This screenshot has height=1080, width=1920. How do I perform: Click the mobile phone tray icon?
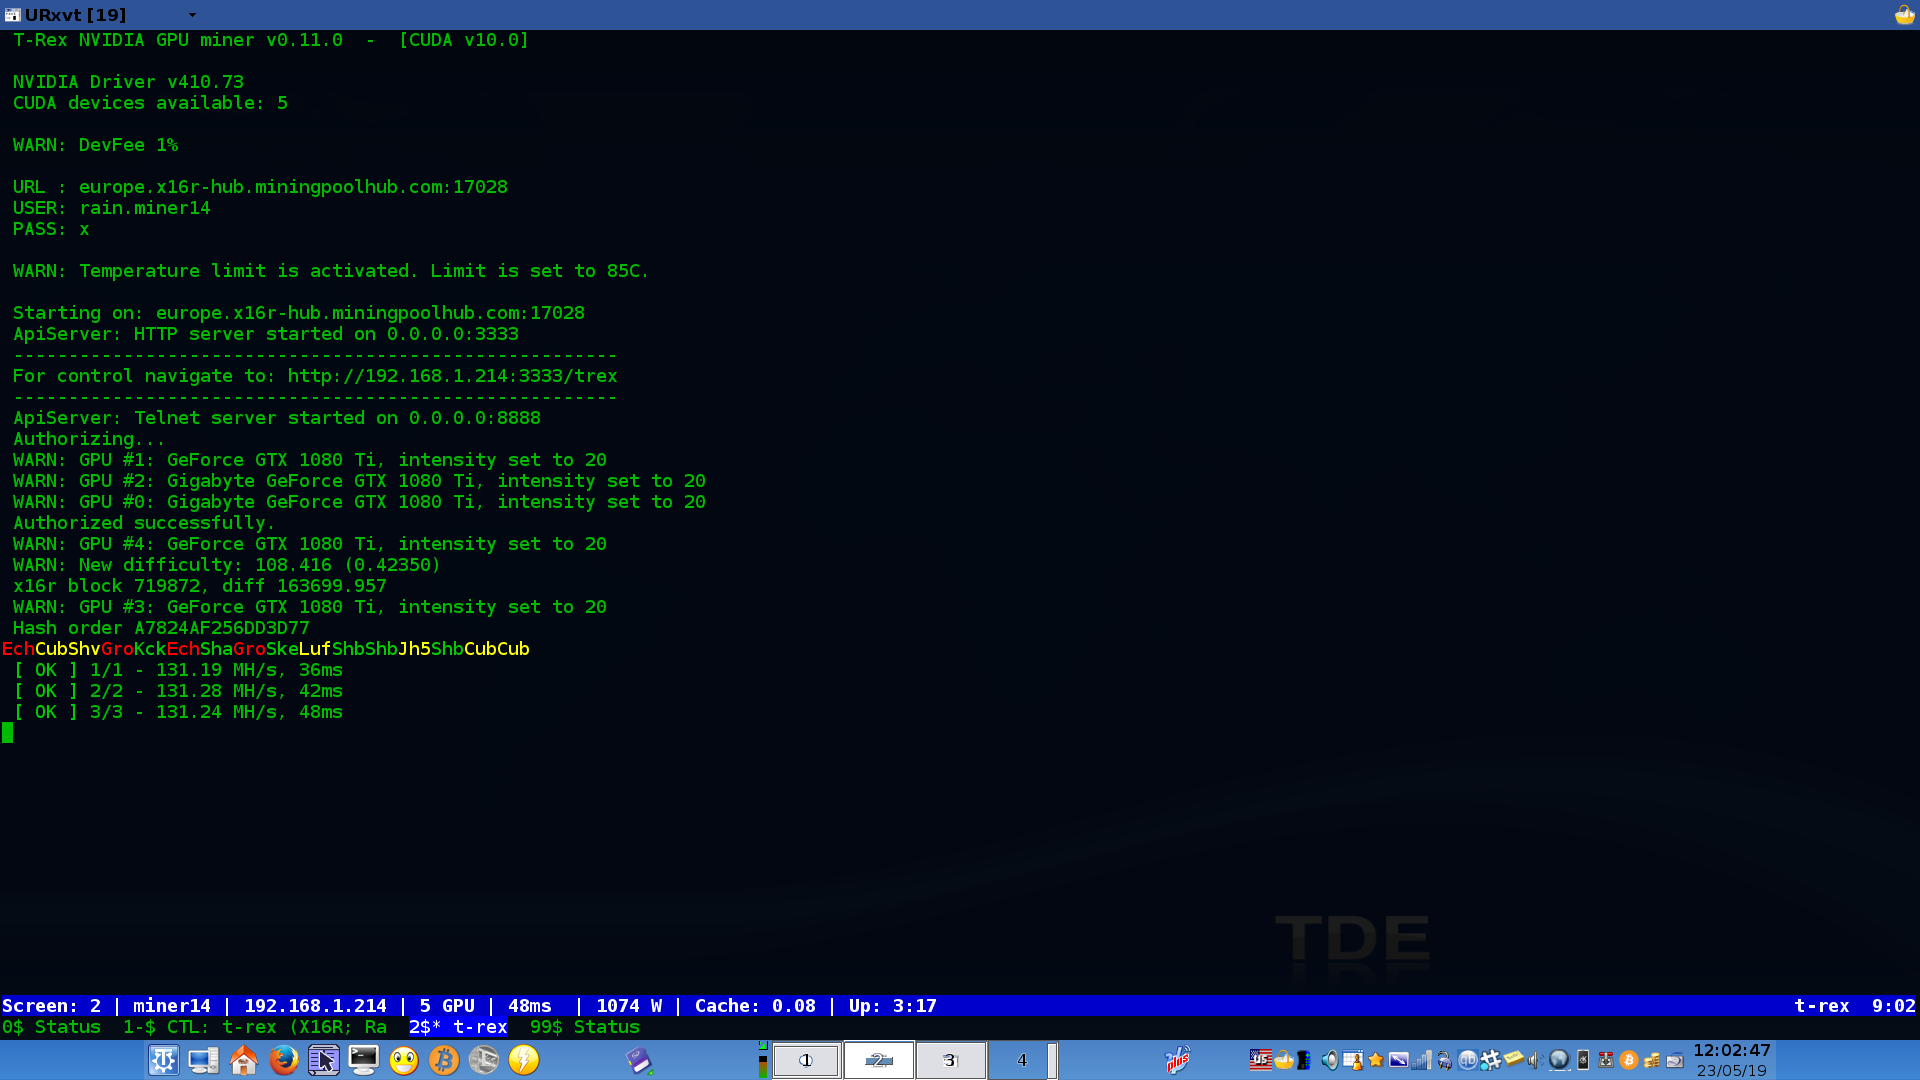(1583, 1060)
